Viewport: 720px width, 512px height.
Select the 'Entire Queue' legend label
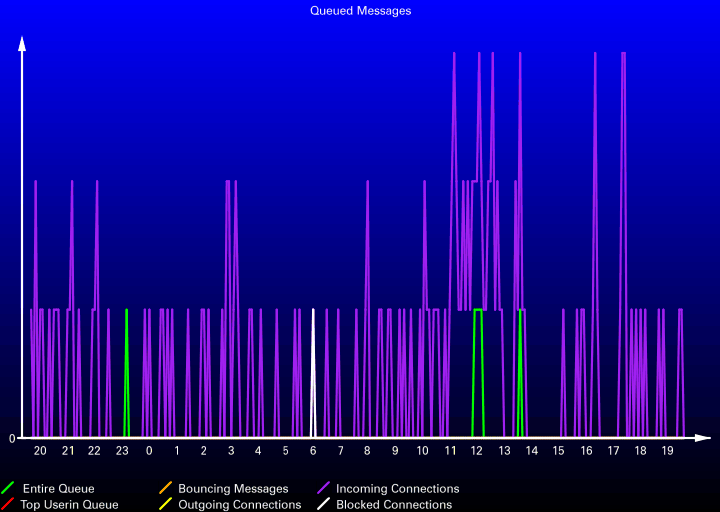click(58, 489)
